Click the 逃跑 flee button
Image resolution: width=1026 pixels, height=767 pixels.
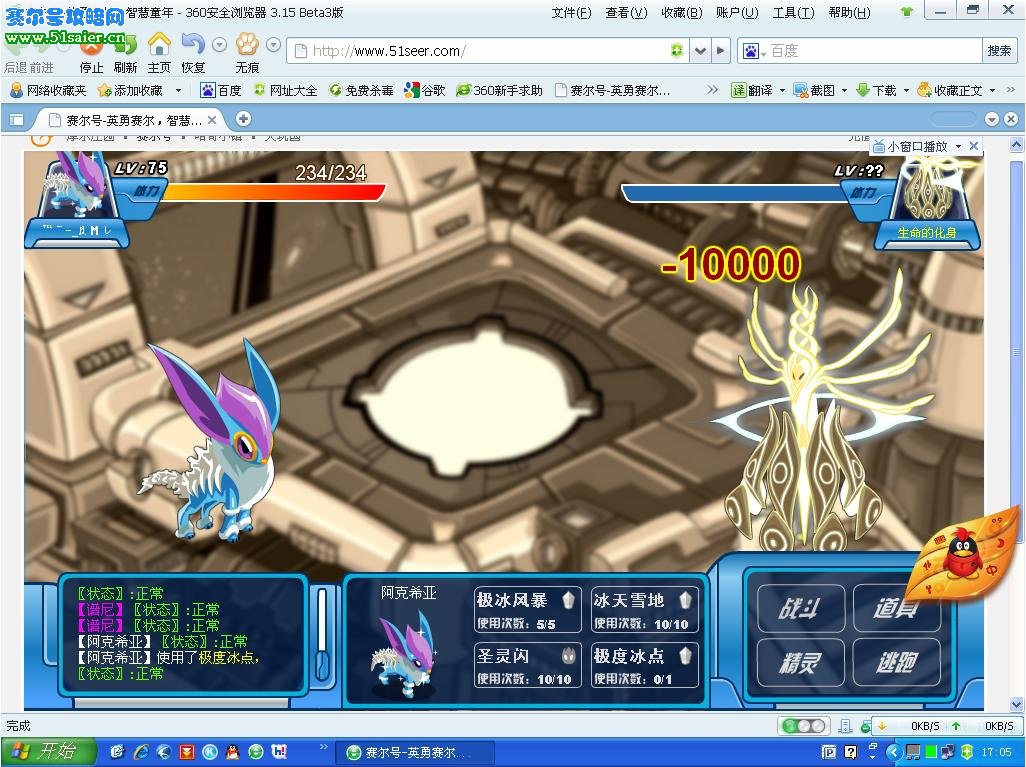[896, 662]
